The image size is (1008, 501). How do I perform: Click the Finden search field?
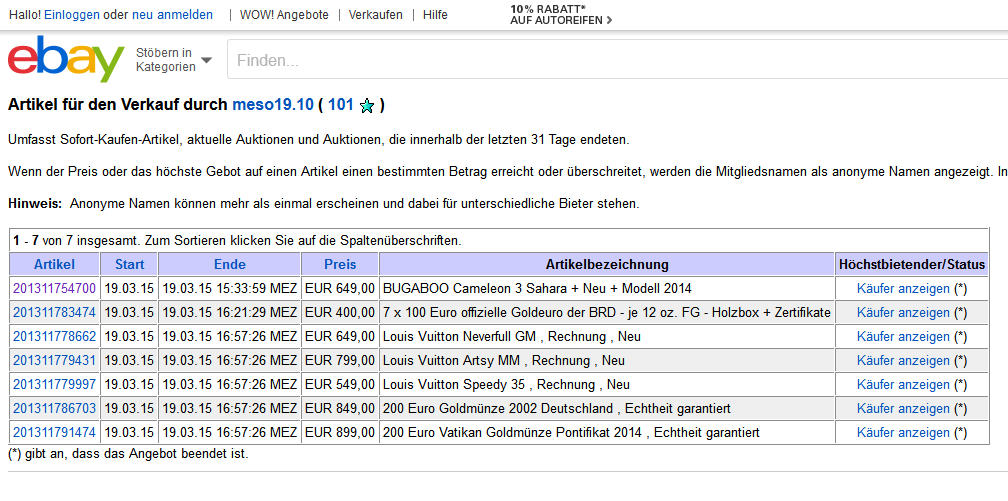pos(617,60)
